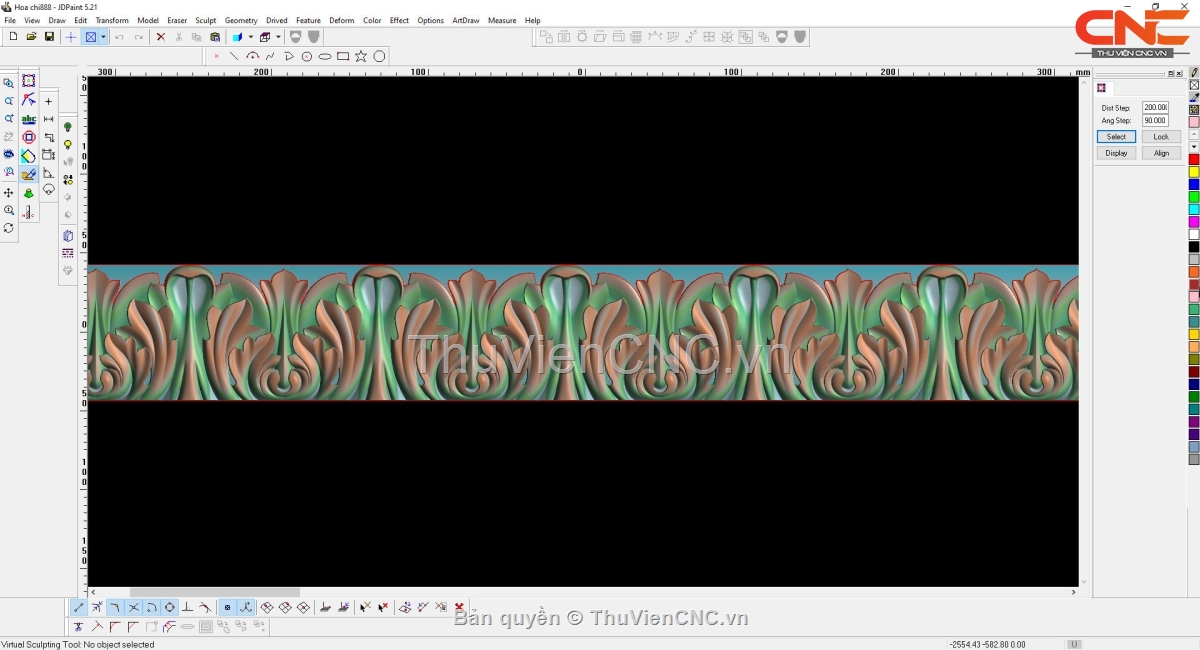The image size is (1200, 650).
Task: Expand the selection box mode dropdown arrow
Action: pos(103,37)
